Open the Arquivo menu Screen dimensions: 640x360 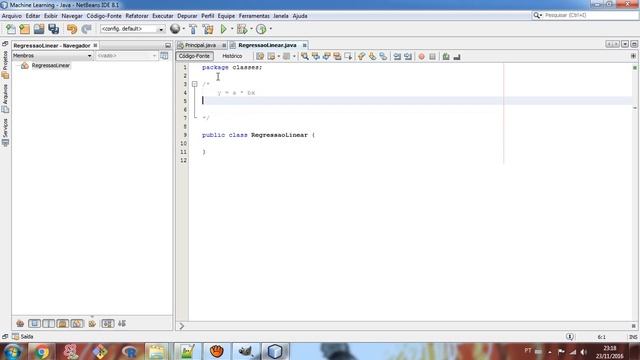[x=11, y=16]
